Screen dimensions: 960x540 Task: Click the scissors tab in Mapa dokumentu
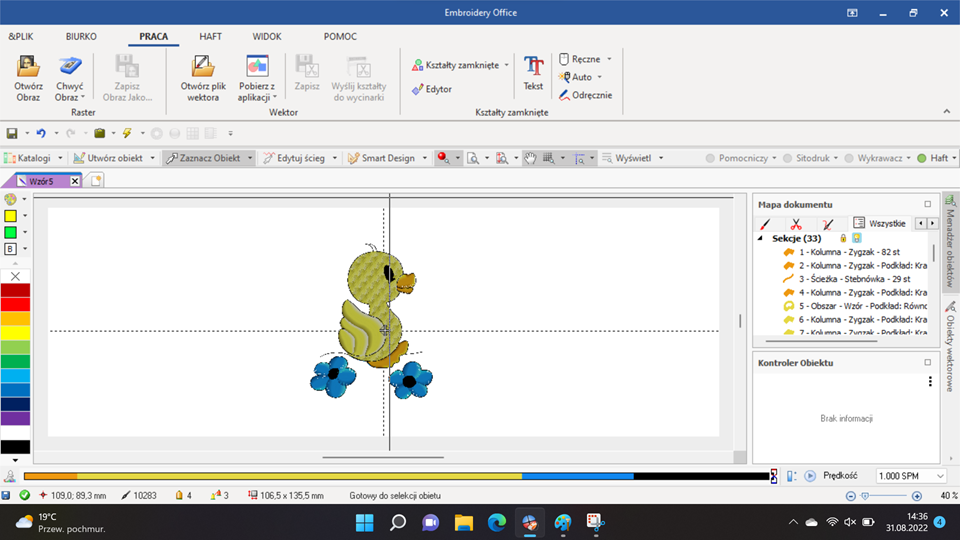coord(796,224)
